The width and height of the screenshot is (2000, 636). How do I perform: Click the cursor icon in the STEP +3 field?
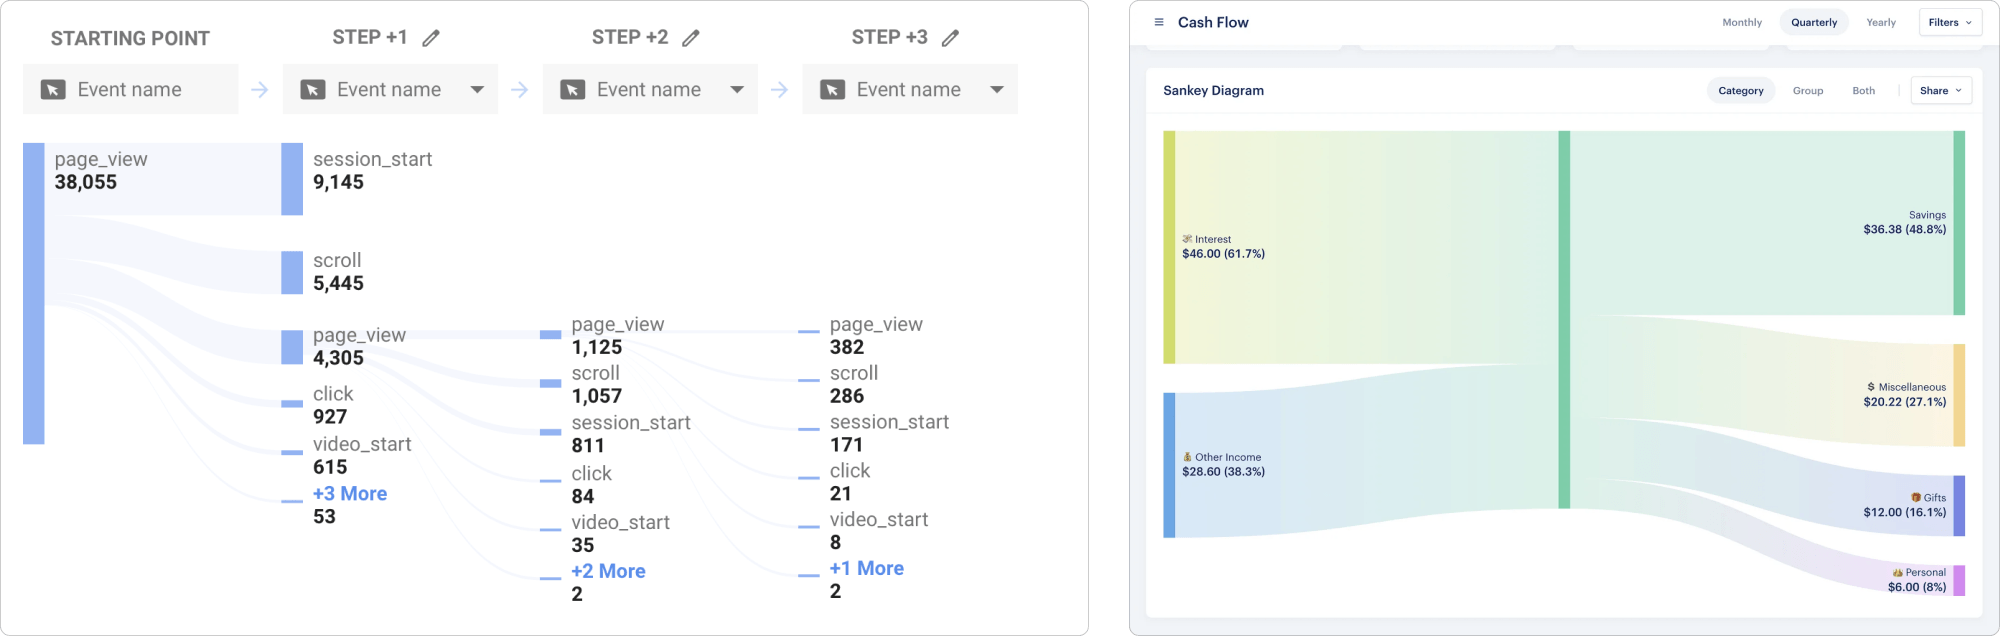click(x=835, y=89)
